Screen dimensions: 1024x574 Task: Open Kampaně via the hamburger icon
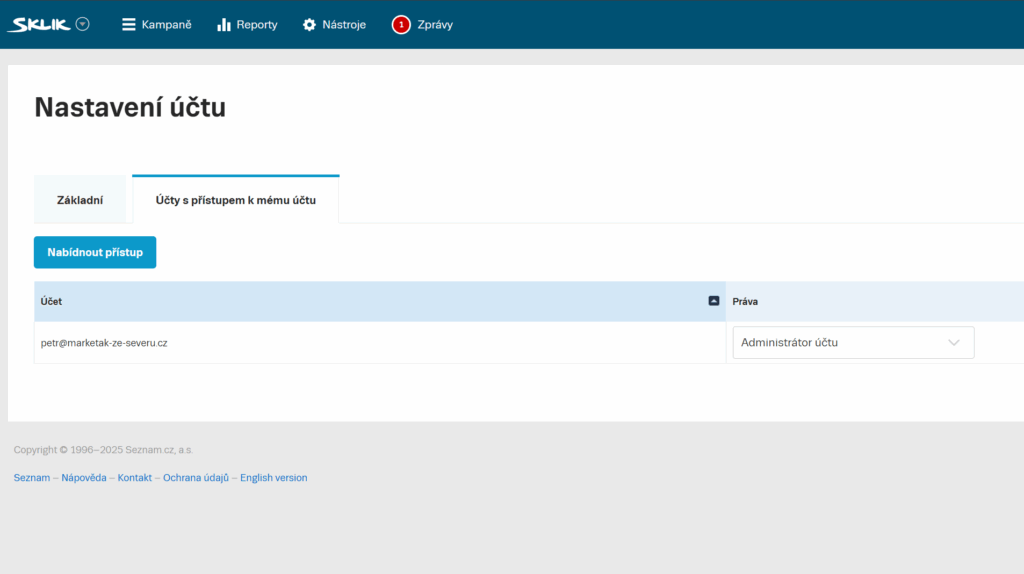click(x=128, y=24)
